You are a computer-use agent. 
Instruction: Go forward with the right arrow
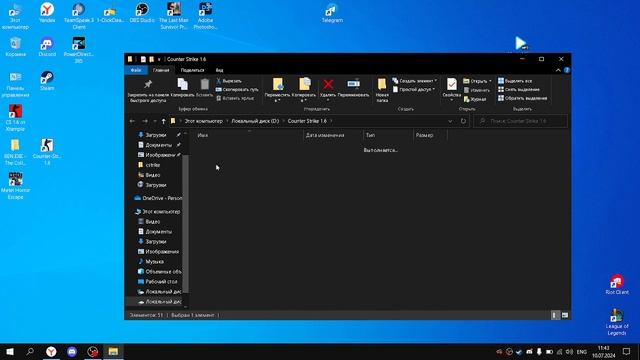tap(145, 121)
